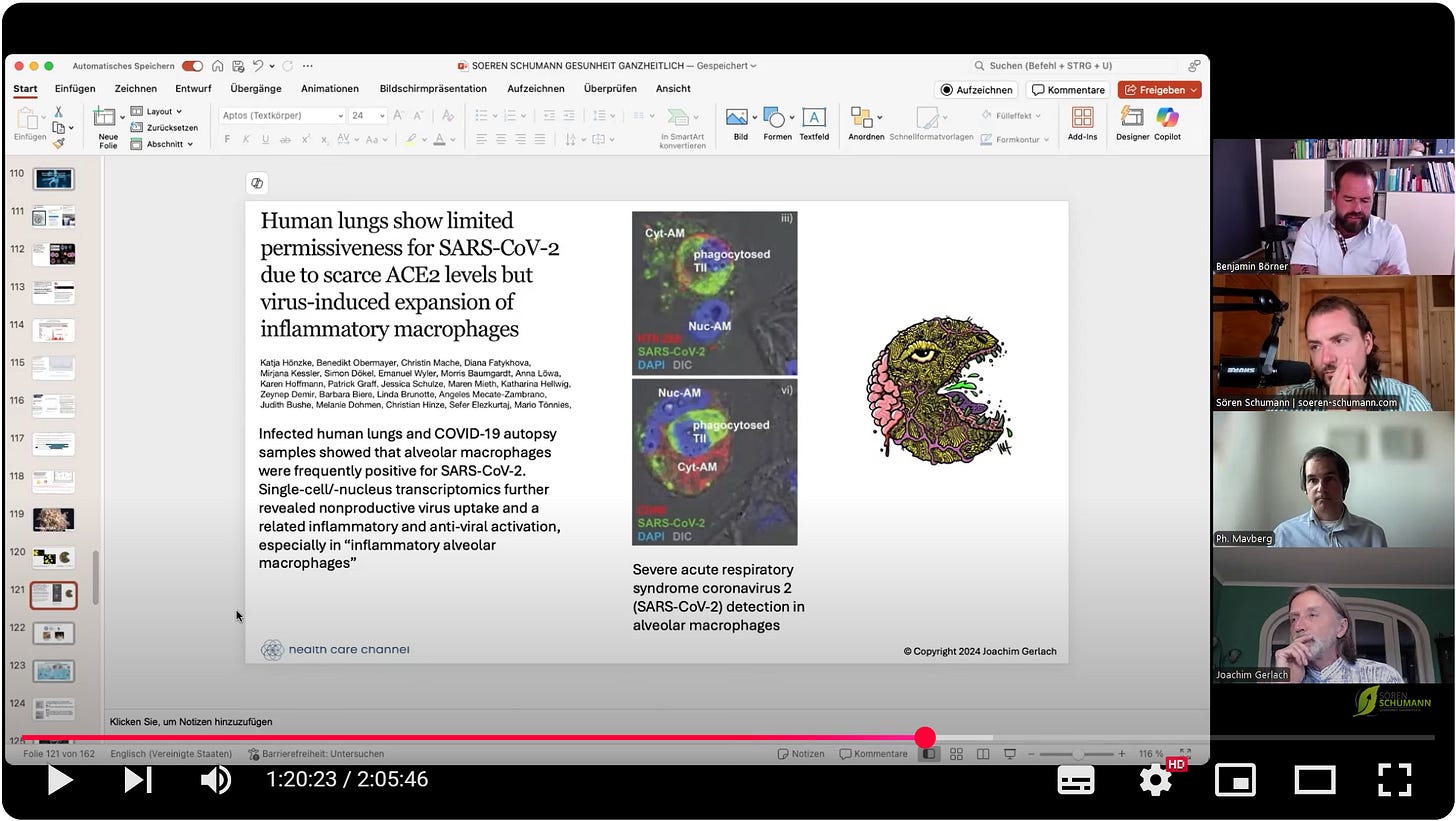Select slide thumbnail 119
Viewport: 1456px width, 821px height.
[54, 519]
